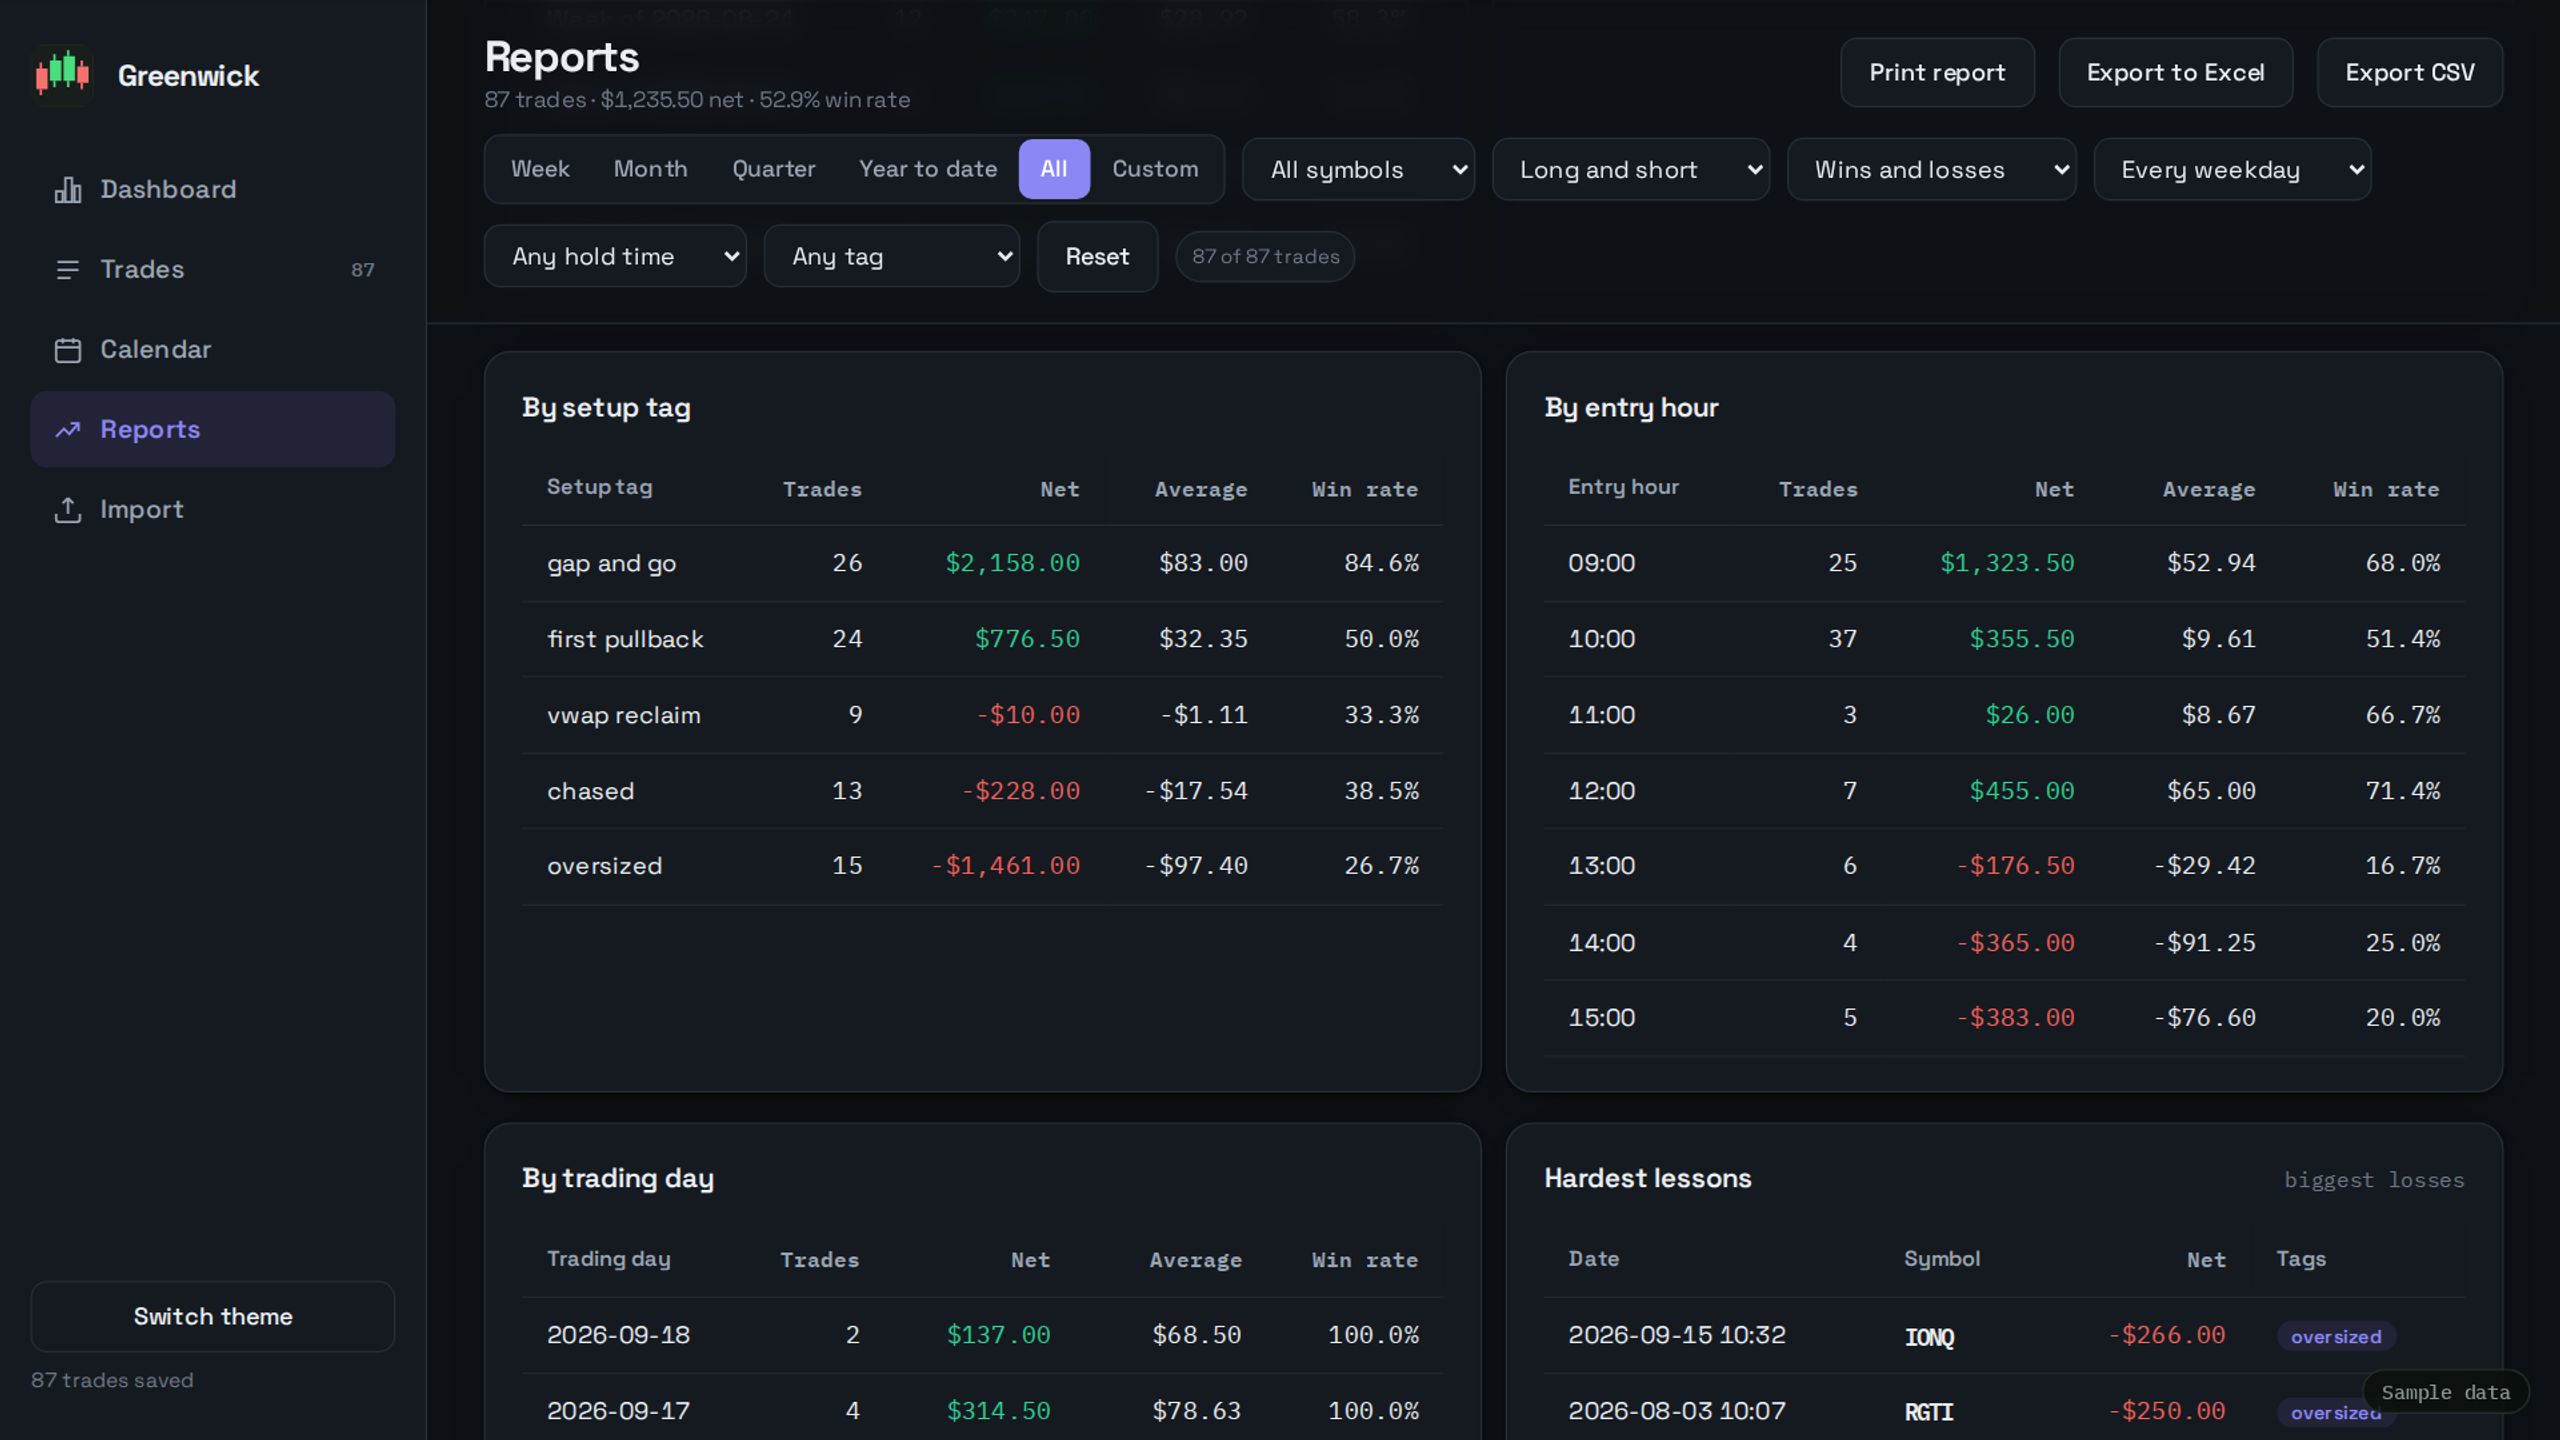
Task: Click the Dashboard bar chart icon
Action: coord(67,190)
